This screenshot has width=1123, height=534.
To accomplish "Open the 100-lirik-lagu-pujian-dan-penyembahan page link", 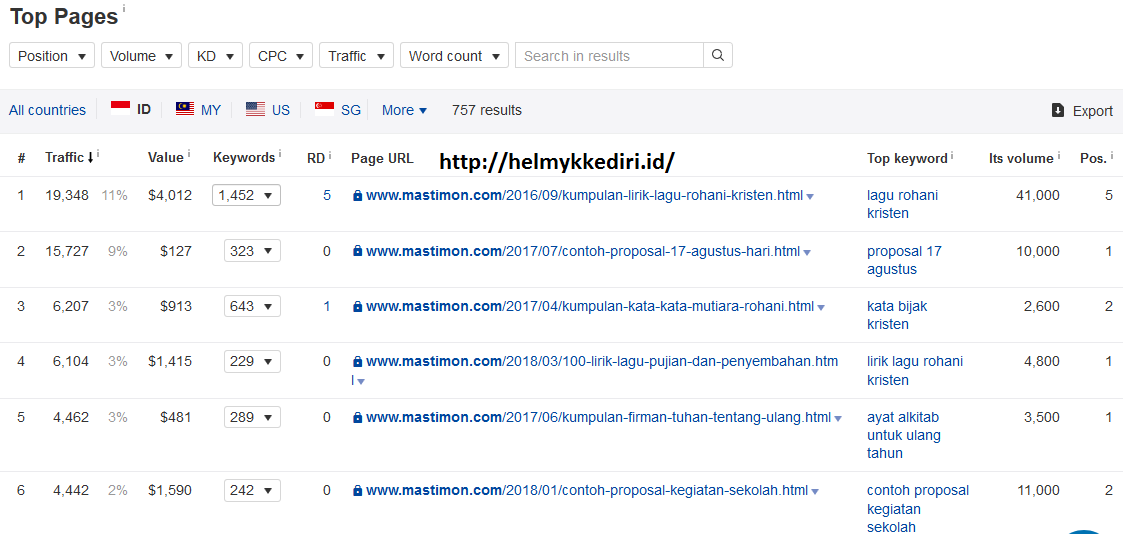I will [x=594, y=371].
